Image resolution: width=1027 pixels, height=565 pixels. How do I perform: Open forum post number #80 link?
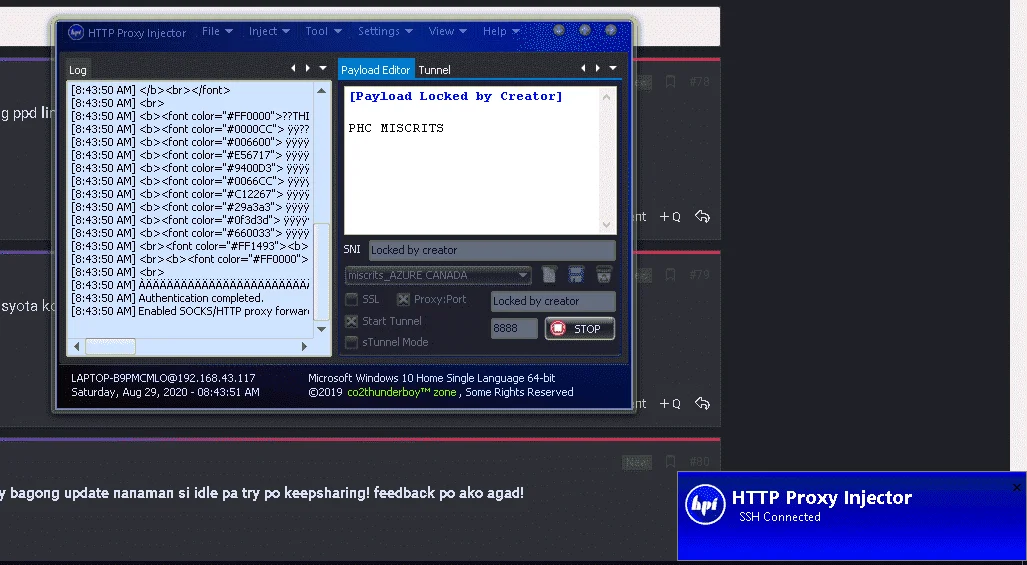(x=700, y=462)
